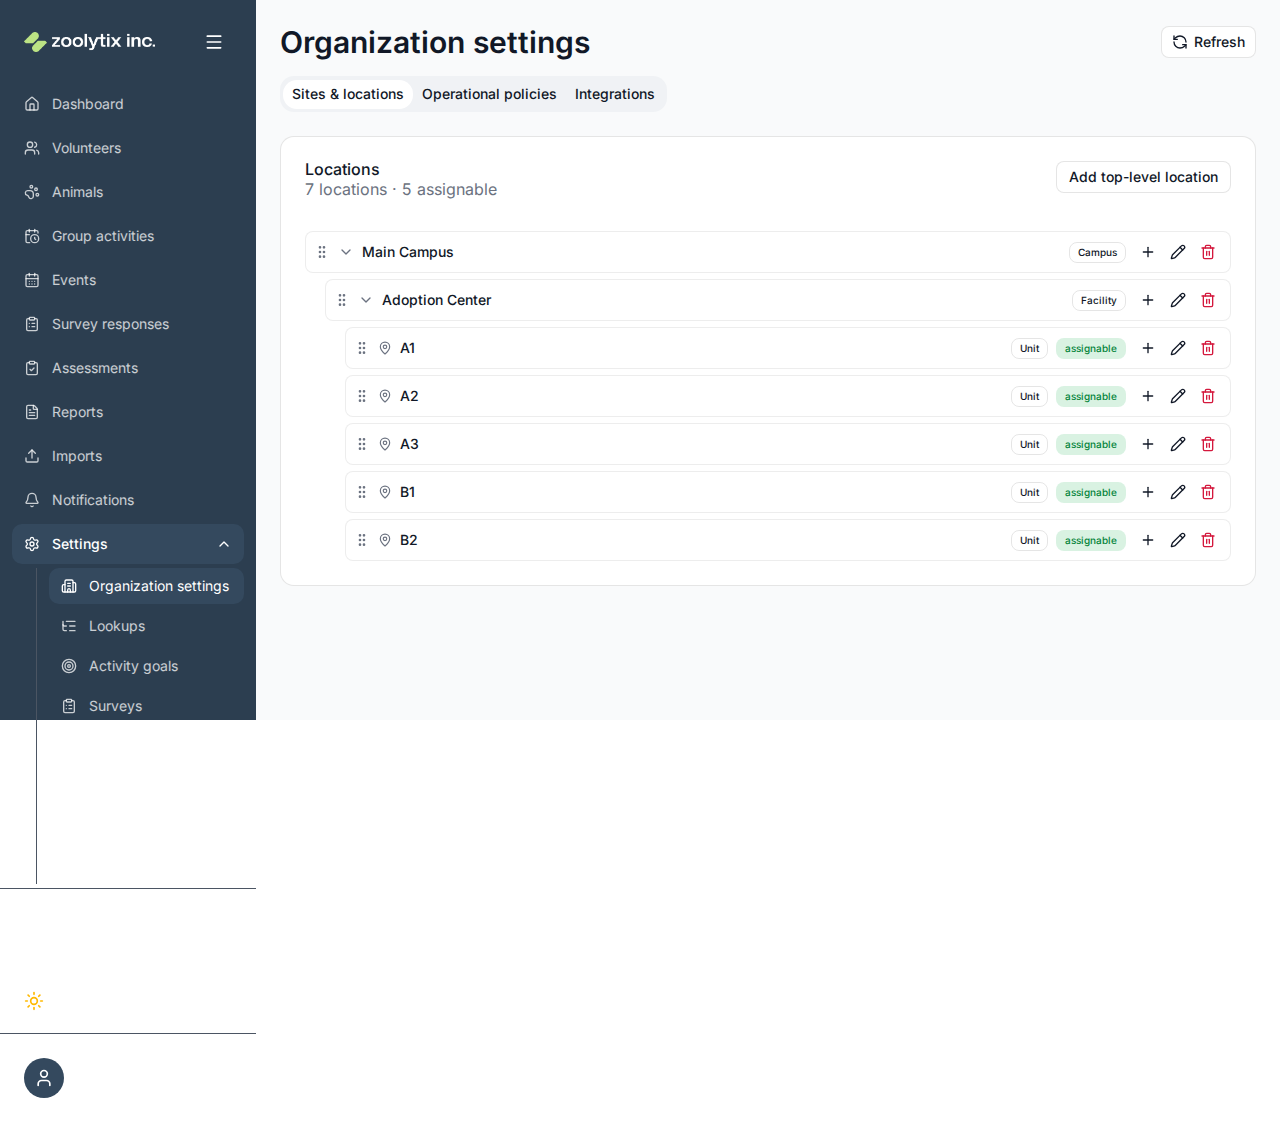Delete unit B2 trash icon

(x=1208, y=540)
